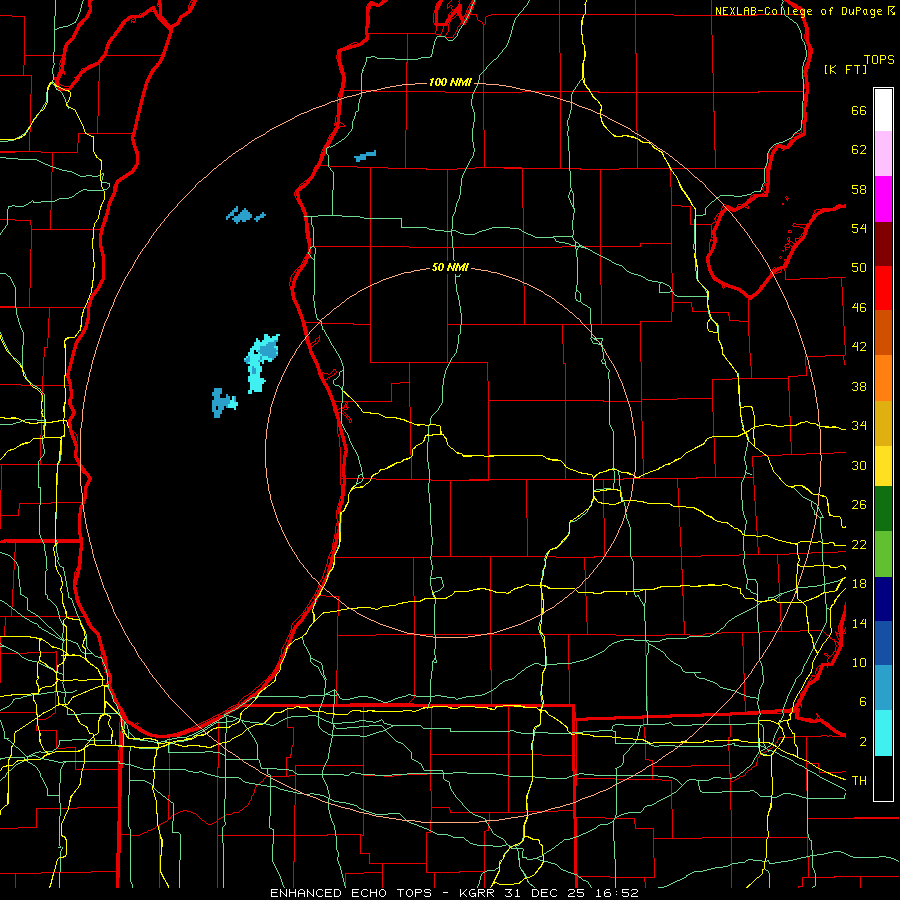Click the '6' legend value
This screenshot has width=900, height=900.
tap(862, 702)
